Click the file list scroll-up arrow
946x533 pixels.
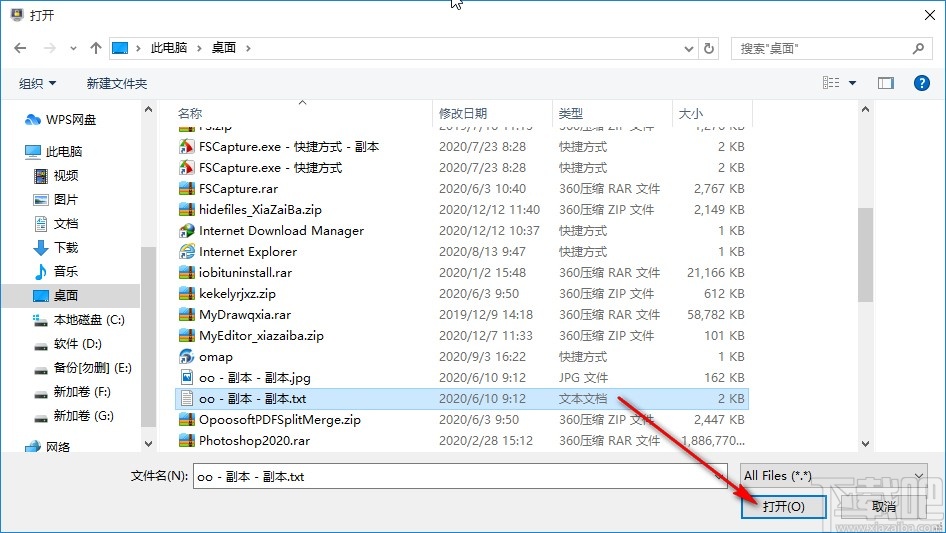(x=865, y=110)
